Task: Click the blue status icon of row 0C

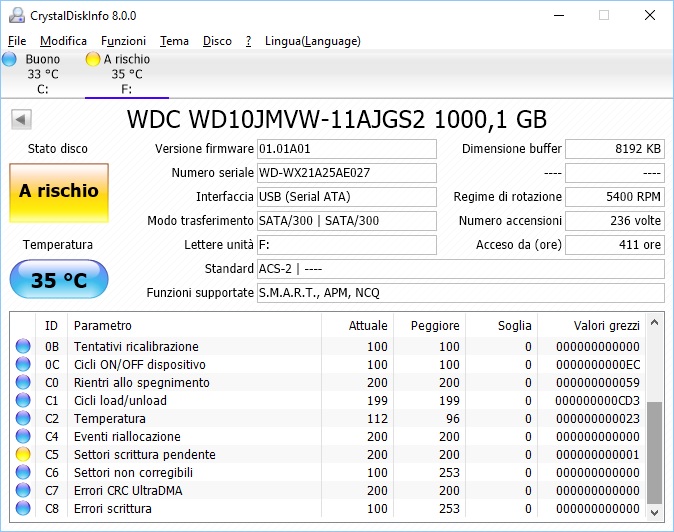Action: coord(23,364)
